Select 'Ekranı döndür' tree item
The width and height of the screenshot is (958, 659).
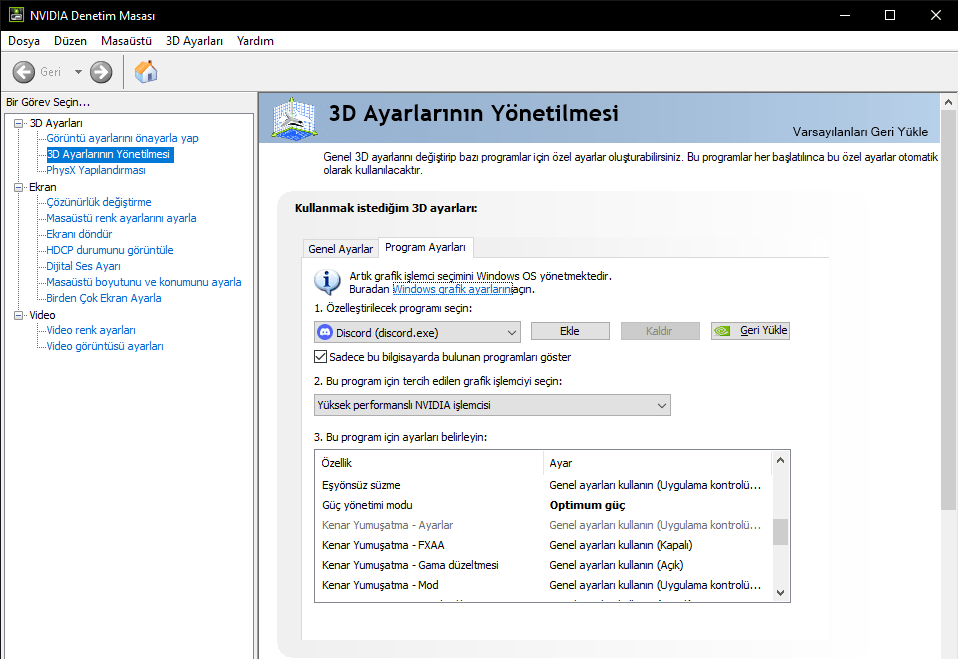tap(79, 234)
